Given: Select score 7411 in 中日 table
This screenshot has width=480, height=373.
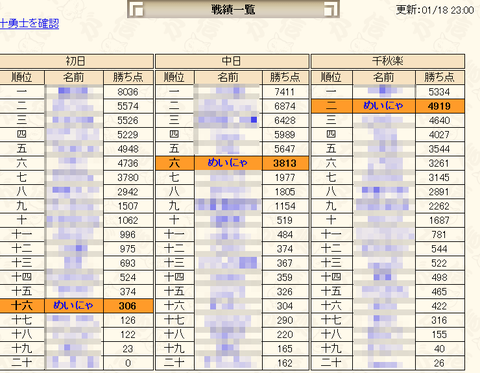Looking at the screenshot, I should [285, 92].
